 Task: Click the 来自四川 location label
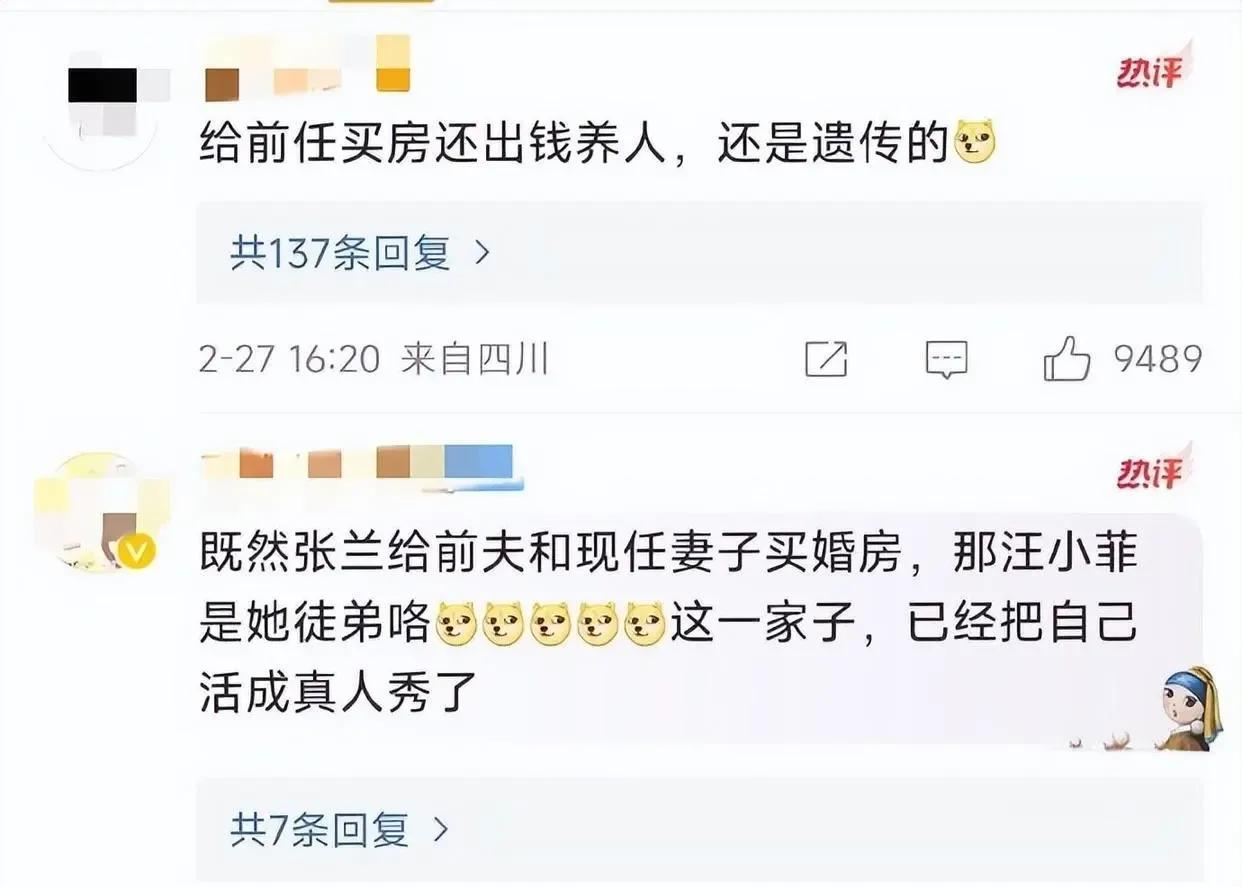tap(475, 359)
